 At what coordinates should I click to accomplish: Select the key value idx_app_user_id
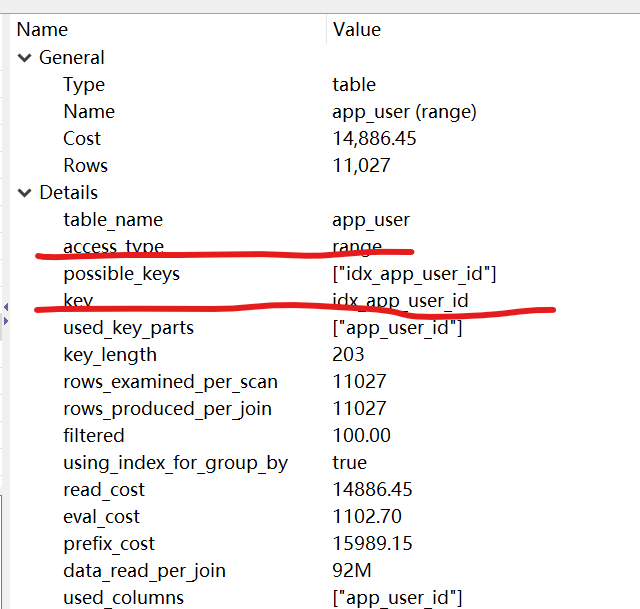(x=400, y=301)
